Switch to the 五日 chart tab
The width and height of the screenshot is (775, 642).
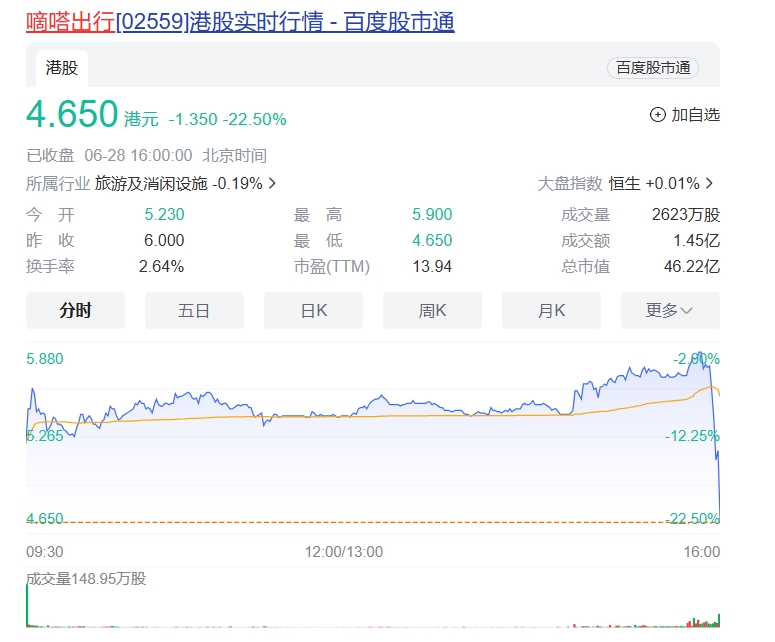point(194,310)
